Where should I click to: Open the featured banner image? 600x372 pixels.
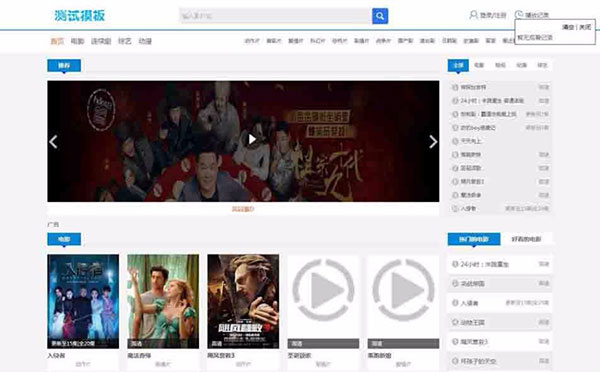tap(243, 141)
